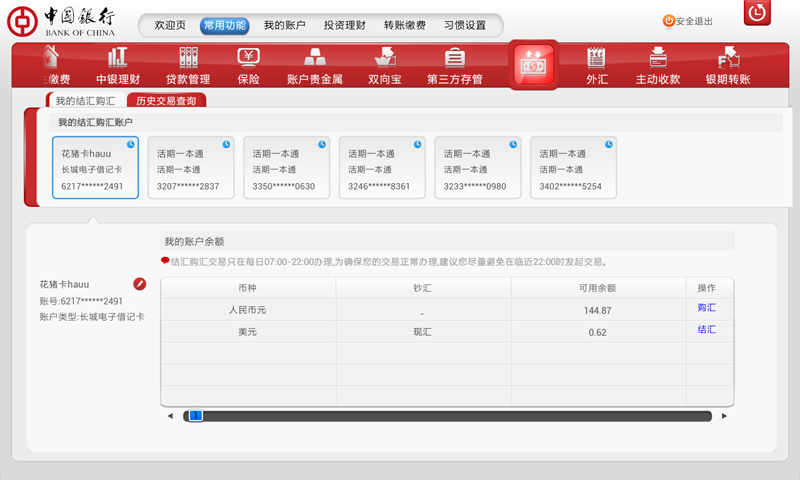The width and height of the screenshot is (800, 480).
Task: Open the 双向宝 icon
Action: point(385,65)
